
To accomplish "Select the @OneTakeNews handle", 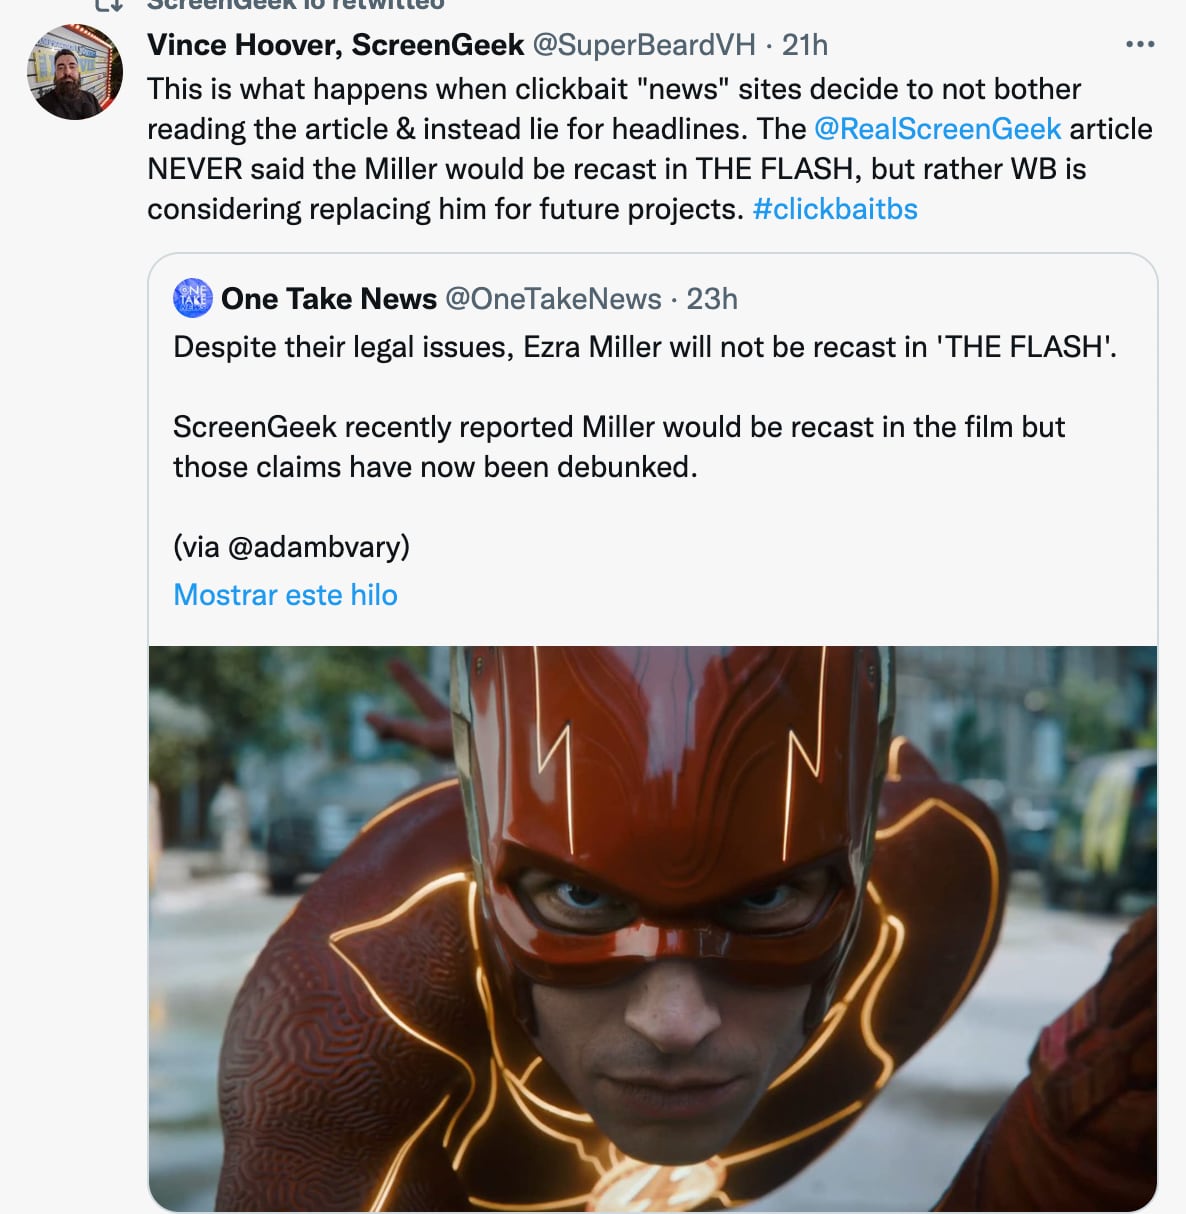I will pos(553,299).
